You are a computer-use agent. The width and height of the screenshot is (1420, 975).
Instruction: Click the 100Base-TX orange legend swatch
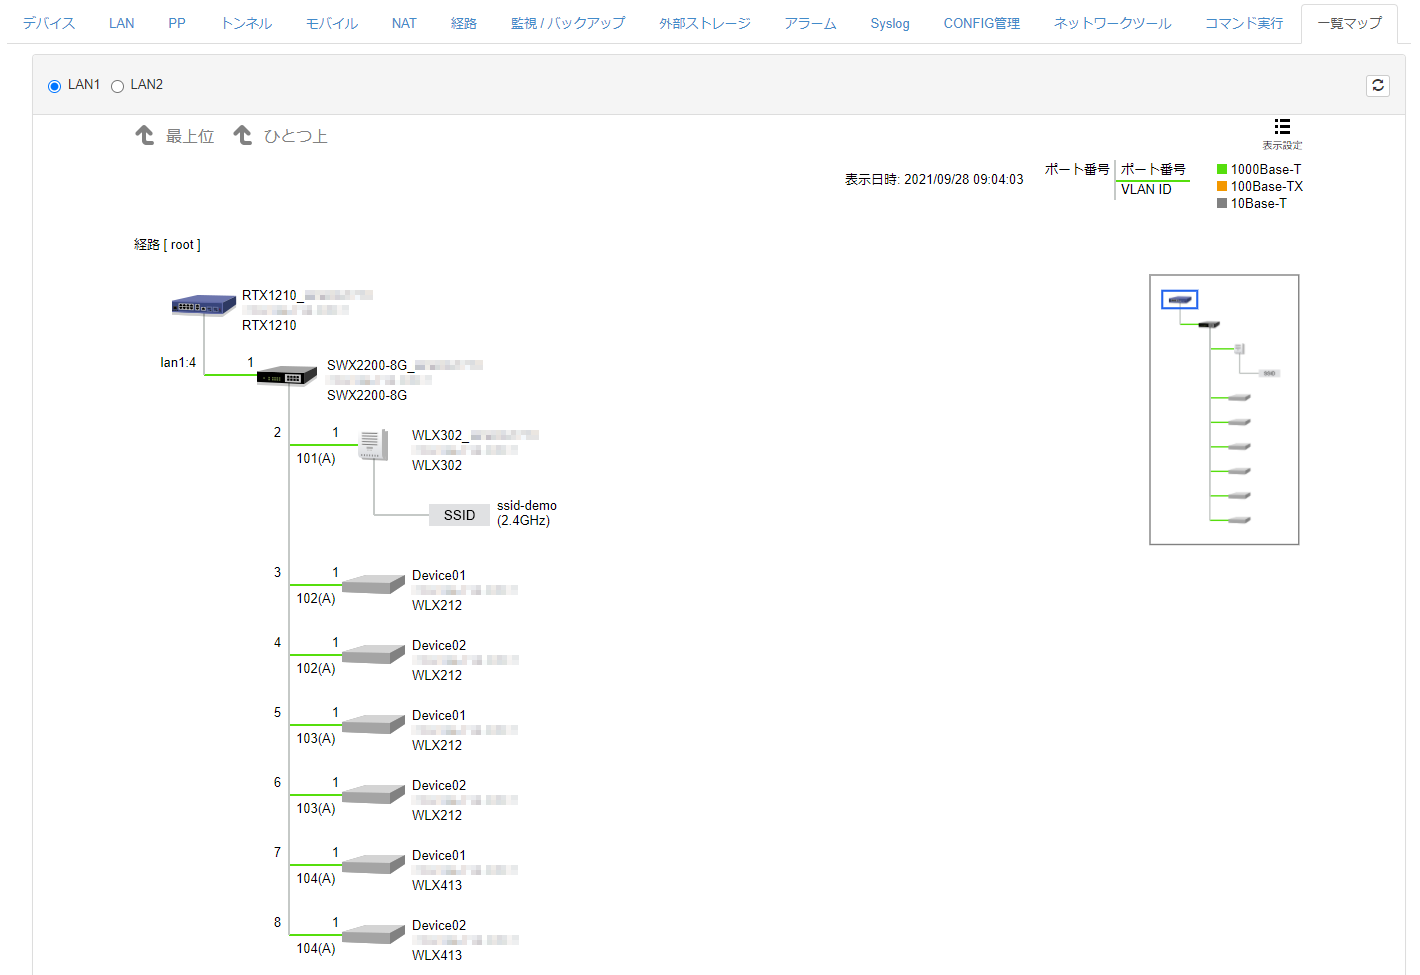pos(1222,186)
